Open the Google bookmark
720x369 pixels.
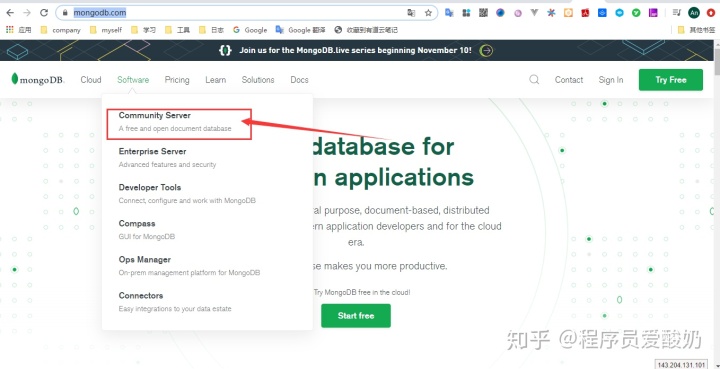(250, 30)
